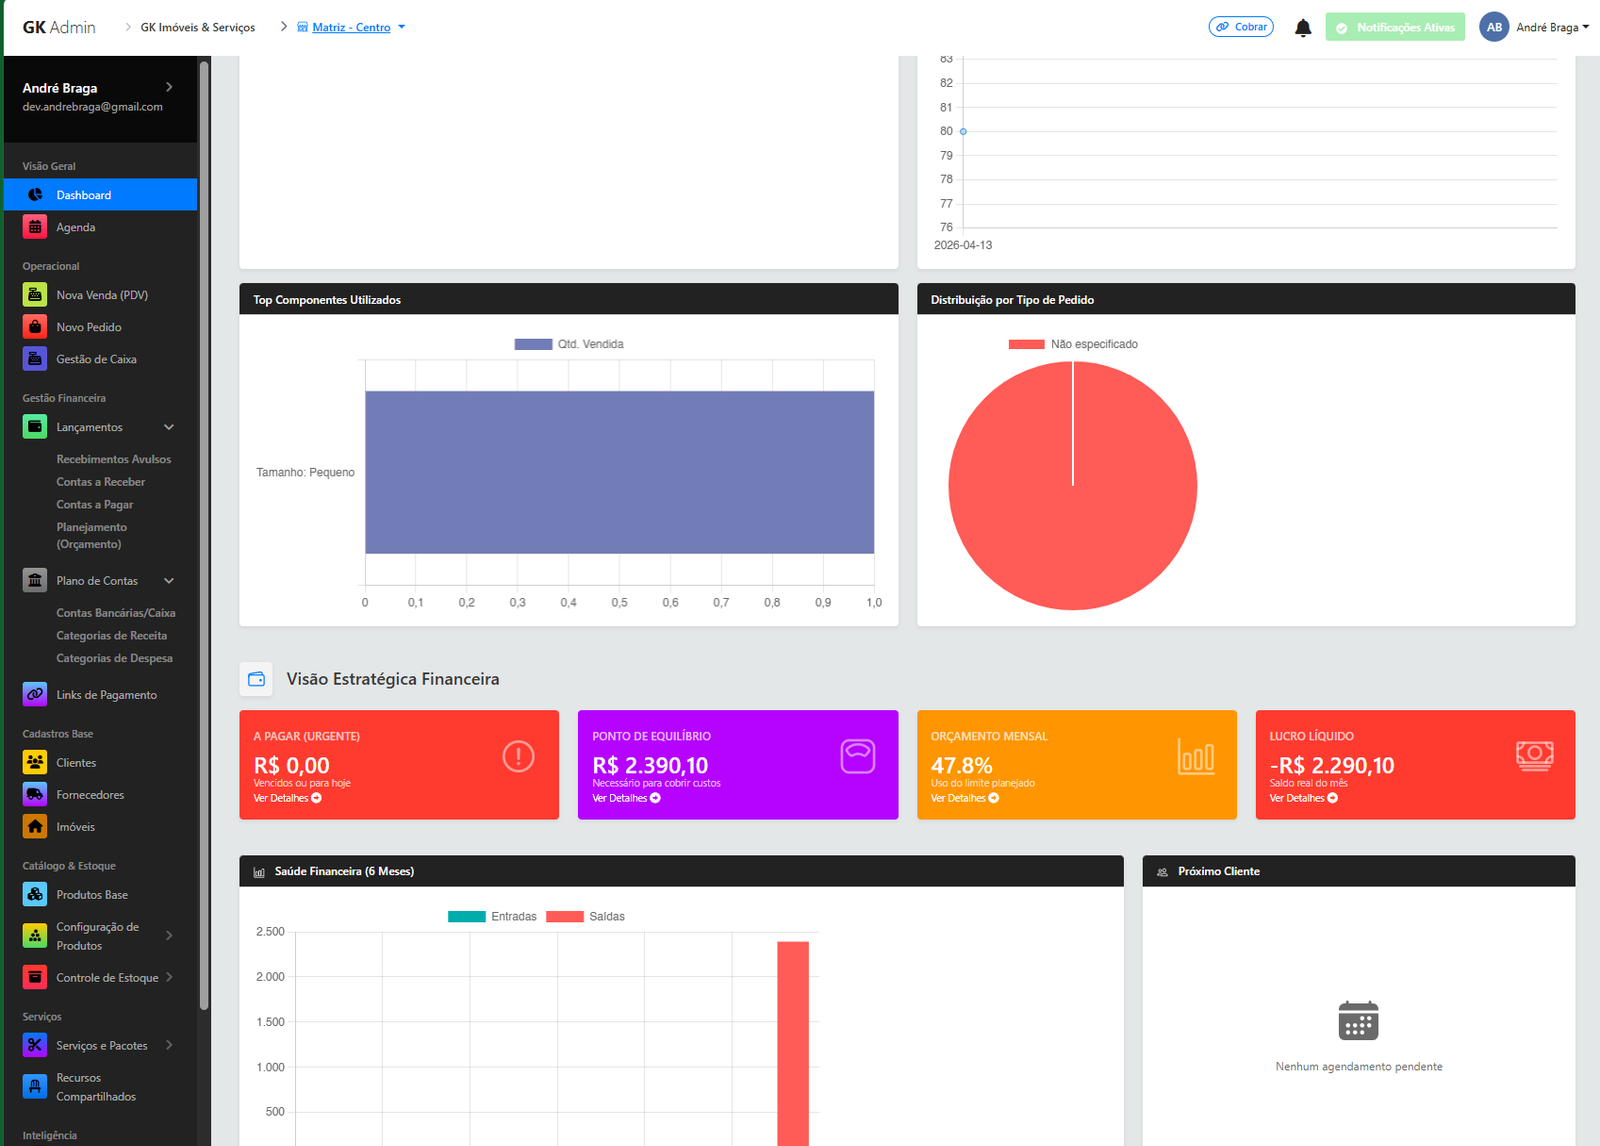The width and height of the screenshot is (1600, 1146).
Task: Toggle the Qtd. Vendida legend entry
Action: 570,343
